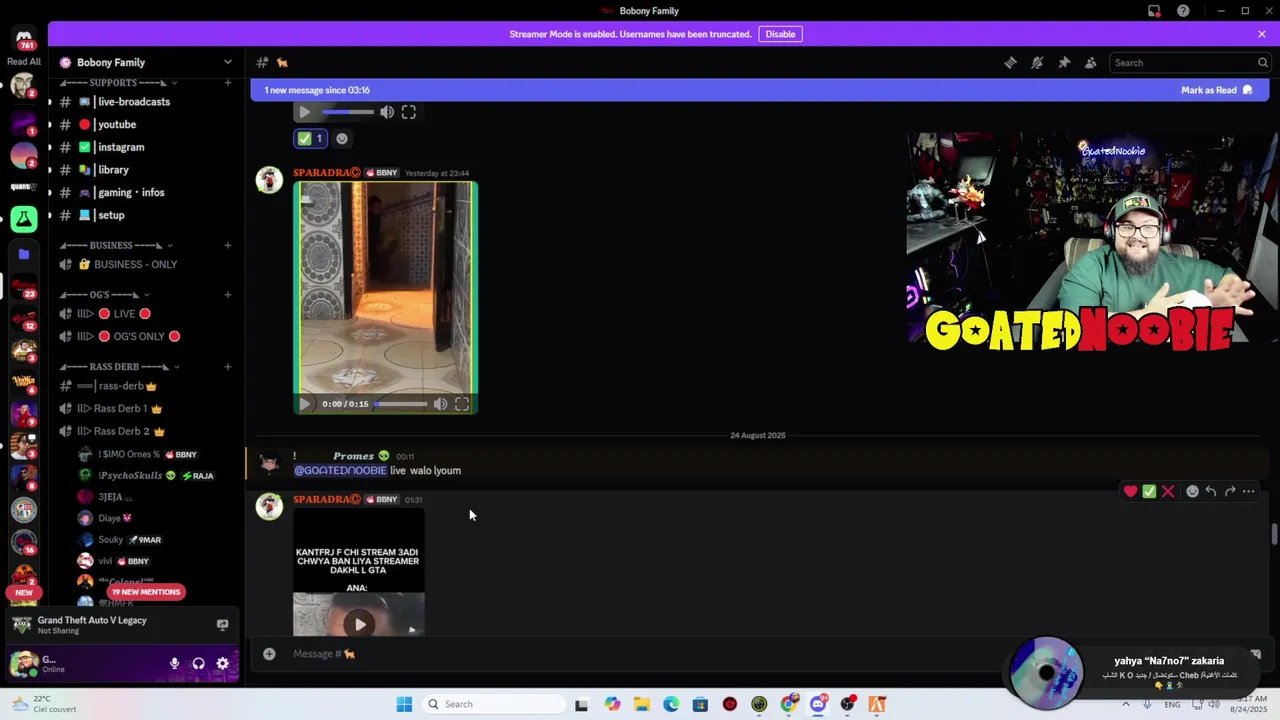The height and width of the screenshot is (720, 1280).
Task: Forward the hovered message
Action: [1230, 491]
